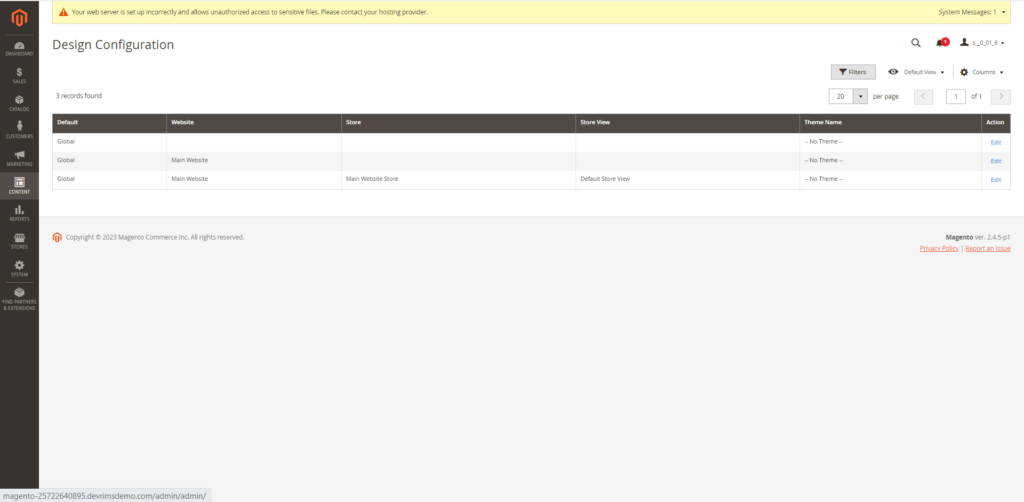Open Find Partners & Extensions
This screenshot has height=502, width=1024.
(19, 299)
